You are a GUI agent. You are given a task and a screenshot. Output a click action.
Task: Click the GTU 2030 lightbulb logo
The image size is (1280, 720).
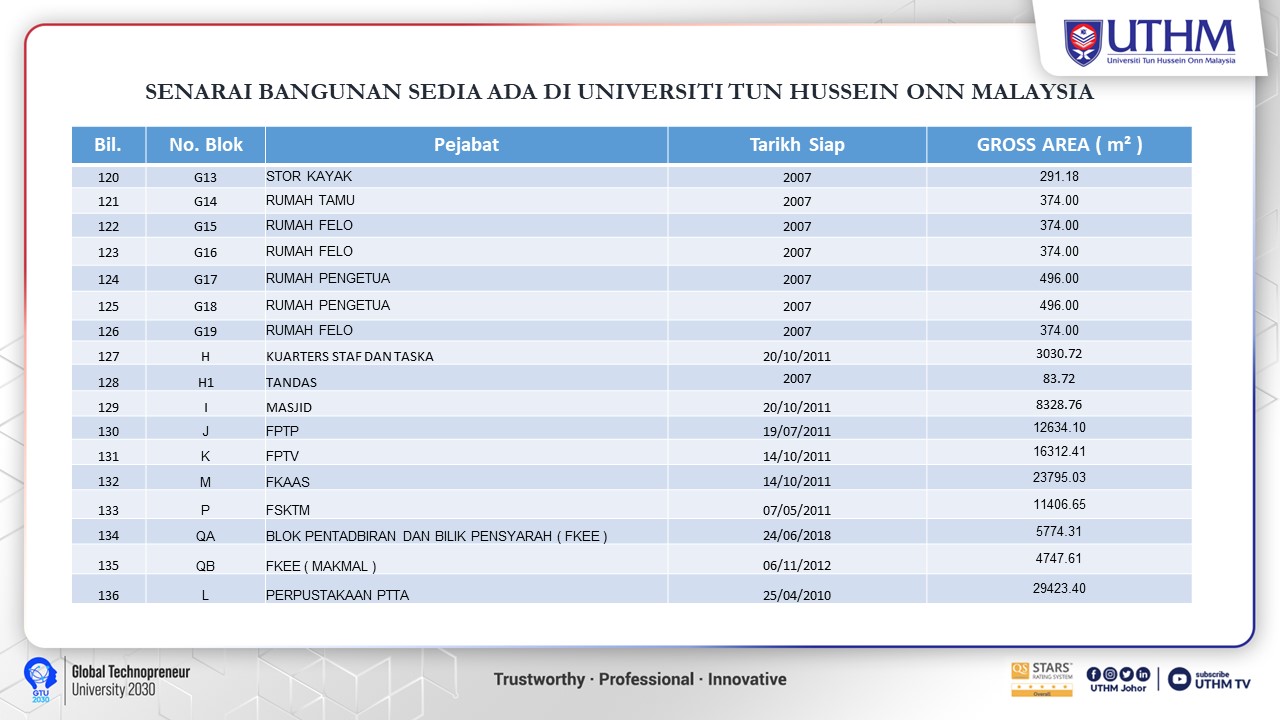click(38, 680)
